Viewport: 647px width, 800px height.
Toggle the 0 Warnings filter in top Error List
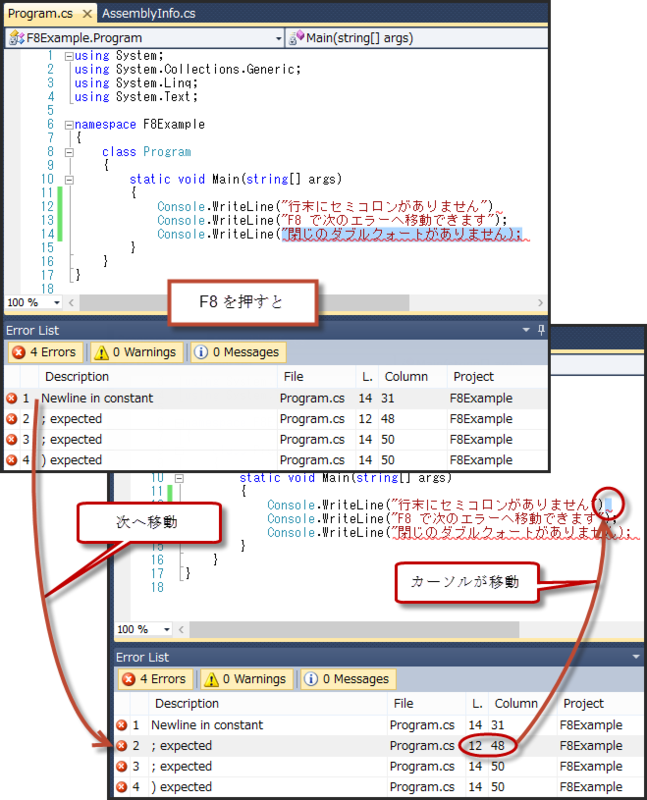coord(136,352)
